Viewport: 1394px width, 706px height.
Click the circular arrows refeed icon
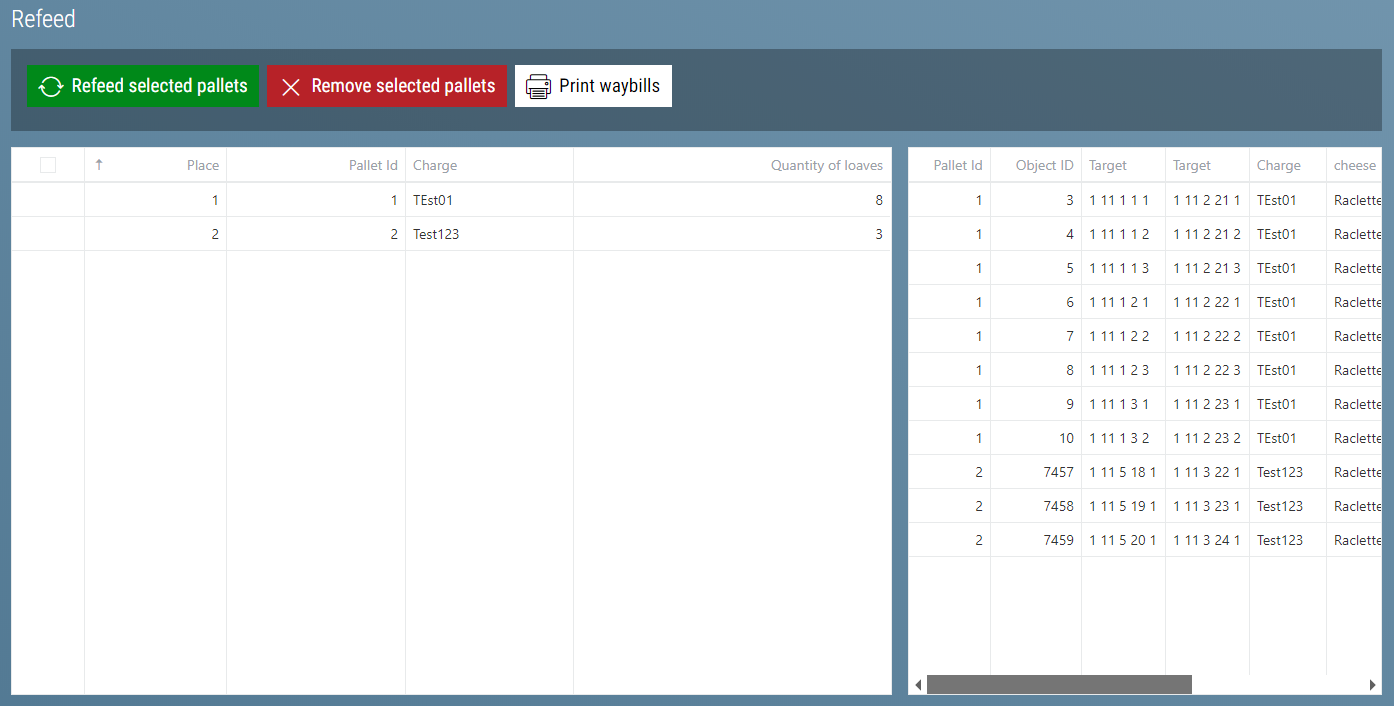(50, 87)
